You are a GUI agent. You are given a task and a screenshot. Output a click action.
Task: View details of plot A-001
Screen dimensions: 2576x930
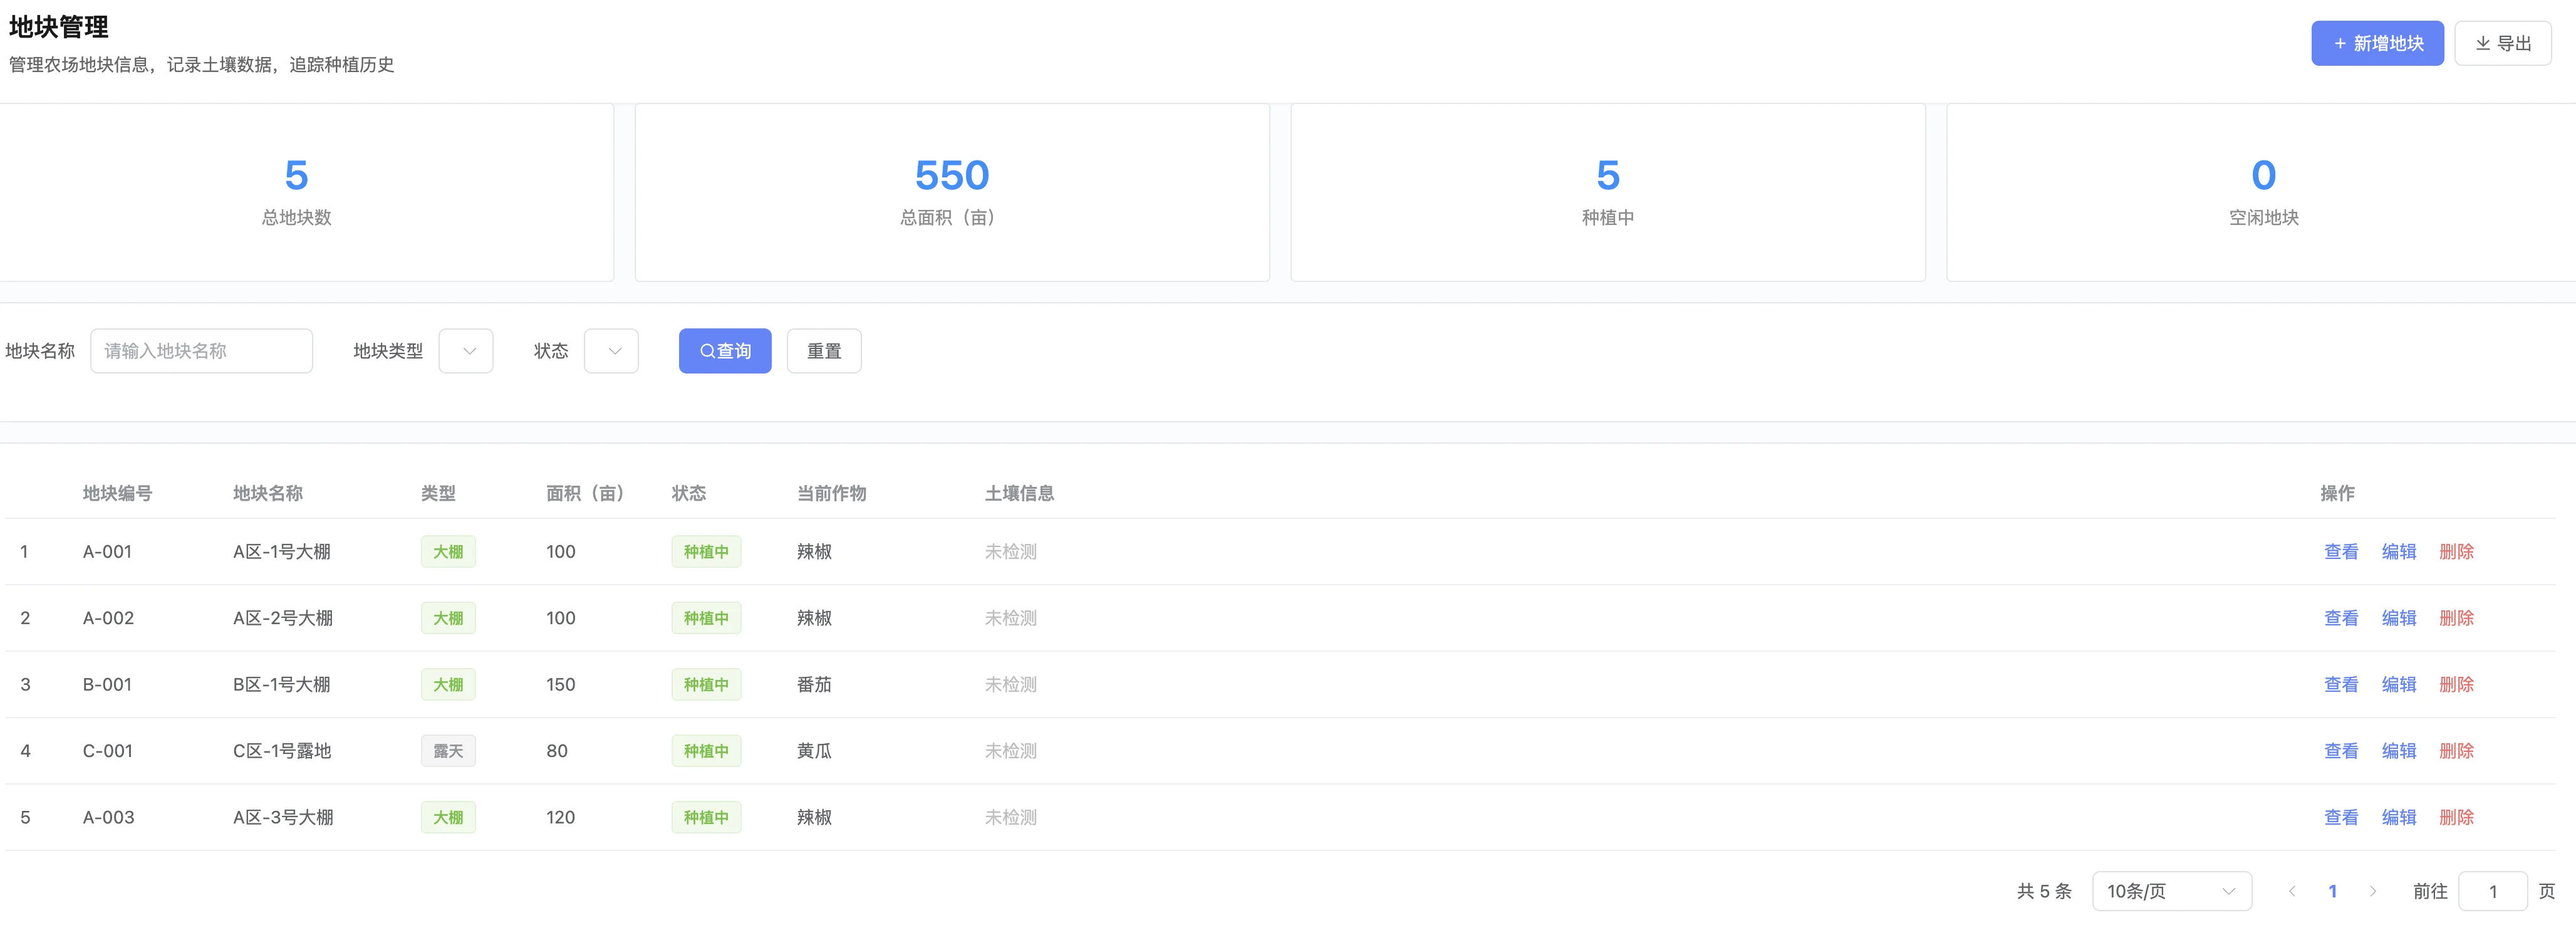[x=2340, y=552]
